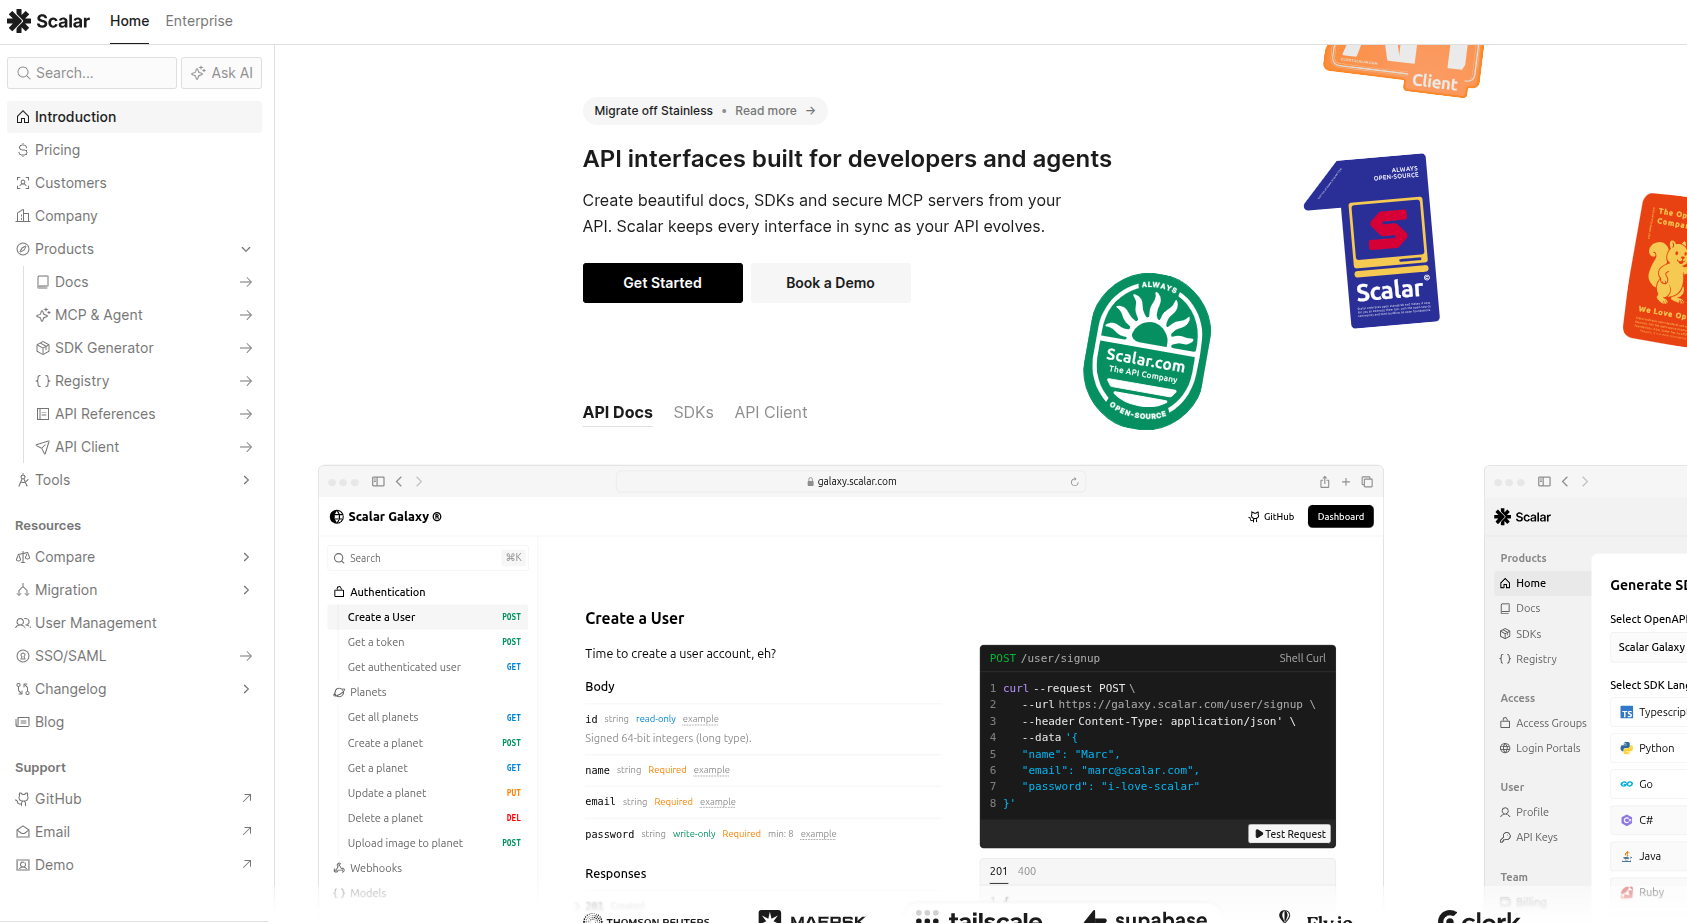Select Create a User endpoint
Image resolution: width=1687 pixels, height=923 pixels.
point(428,617)
